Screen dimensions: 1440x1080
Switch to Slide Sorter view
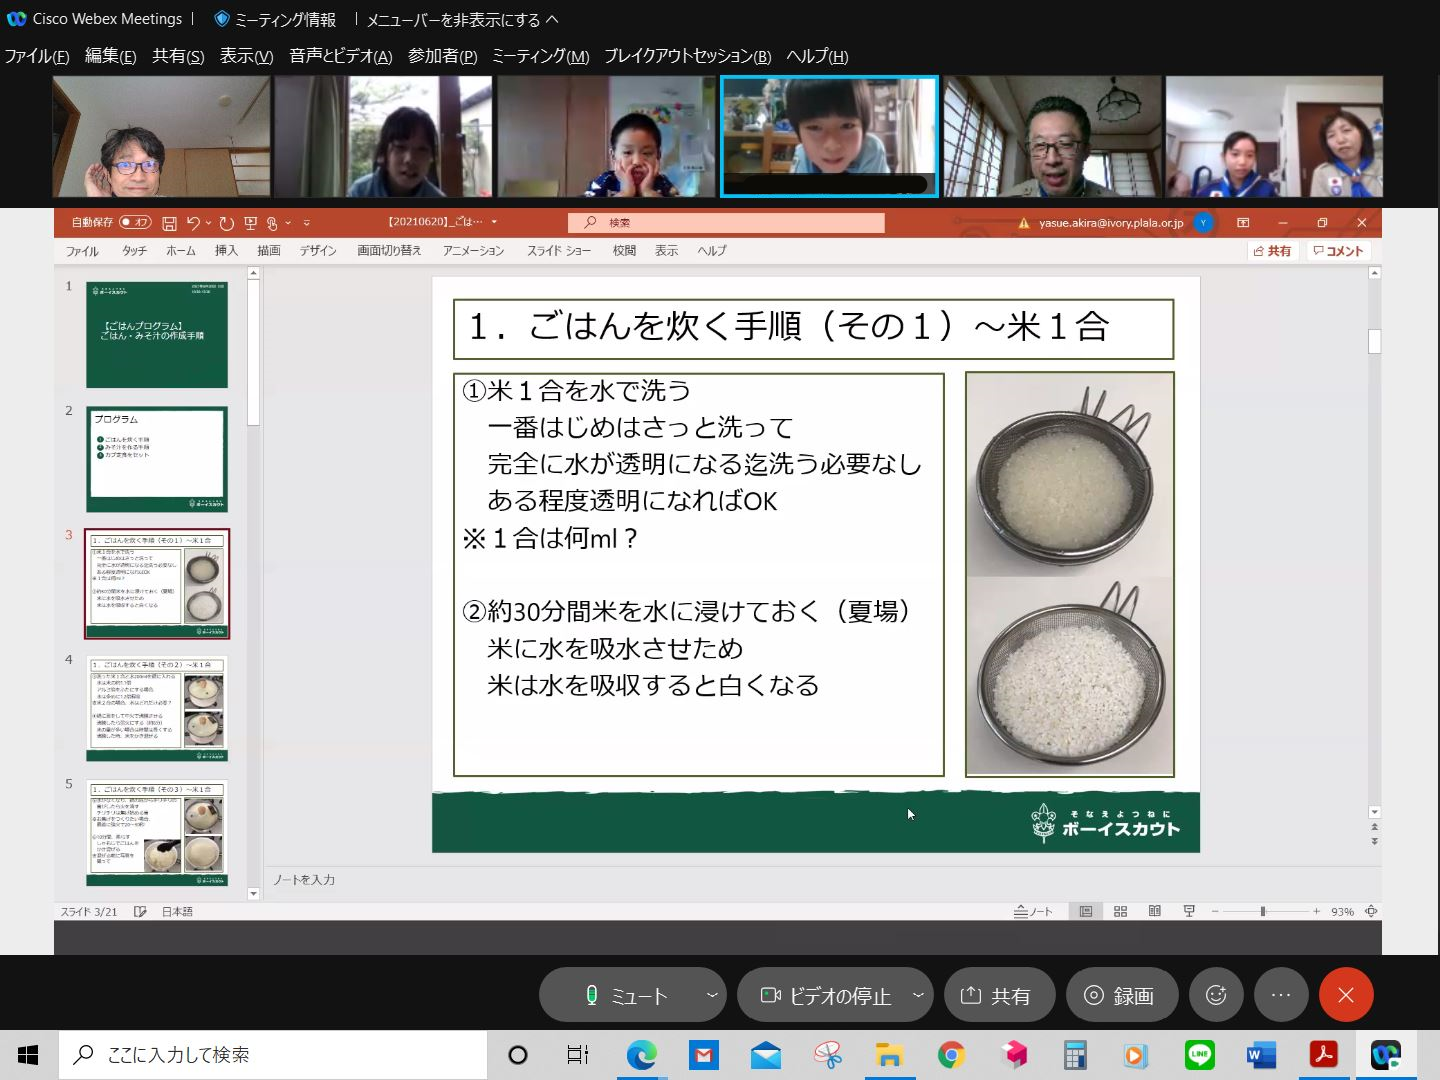click(1120, 911)
